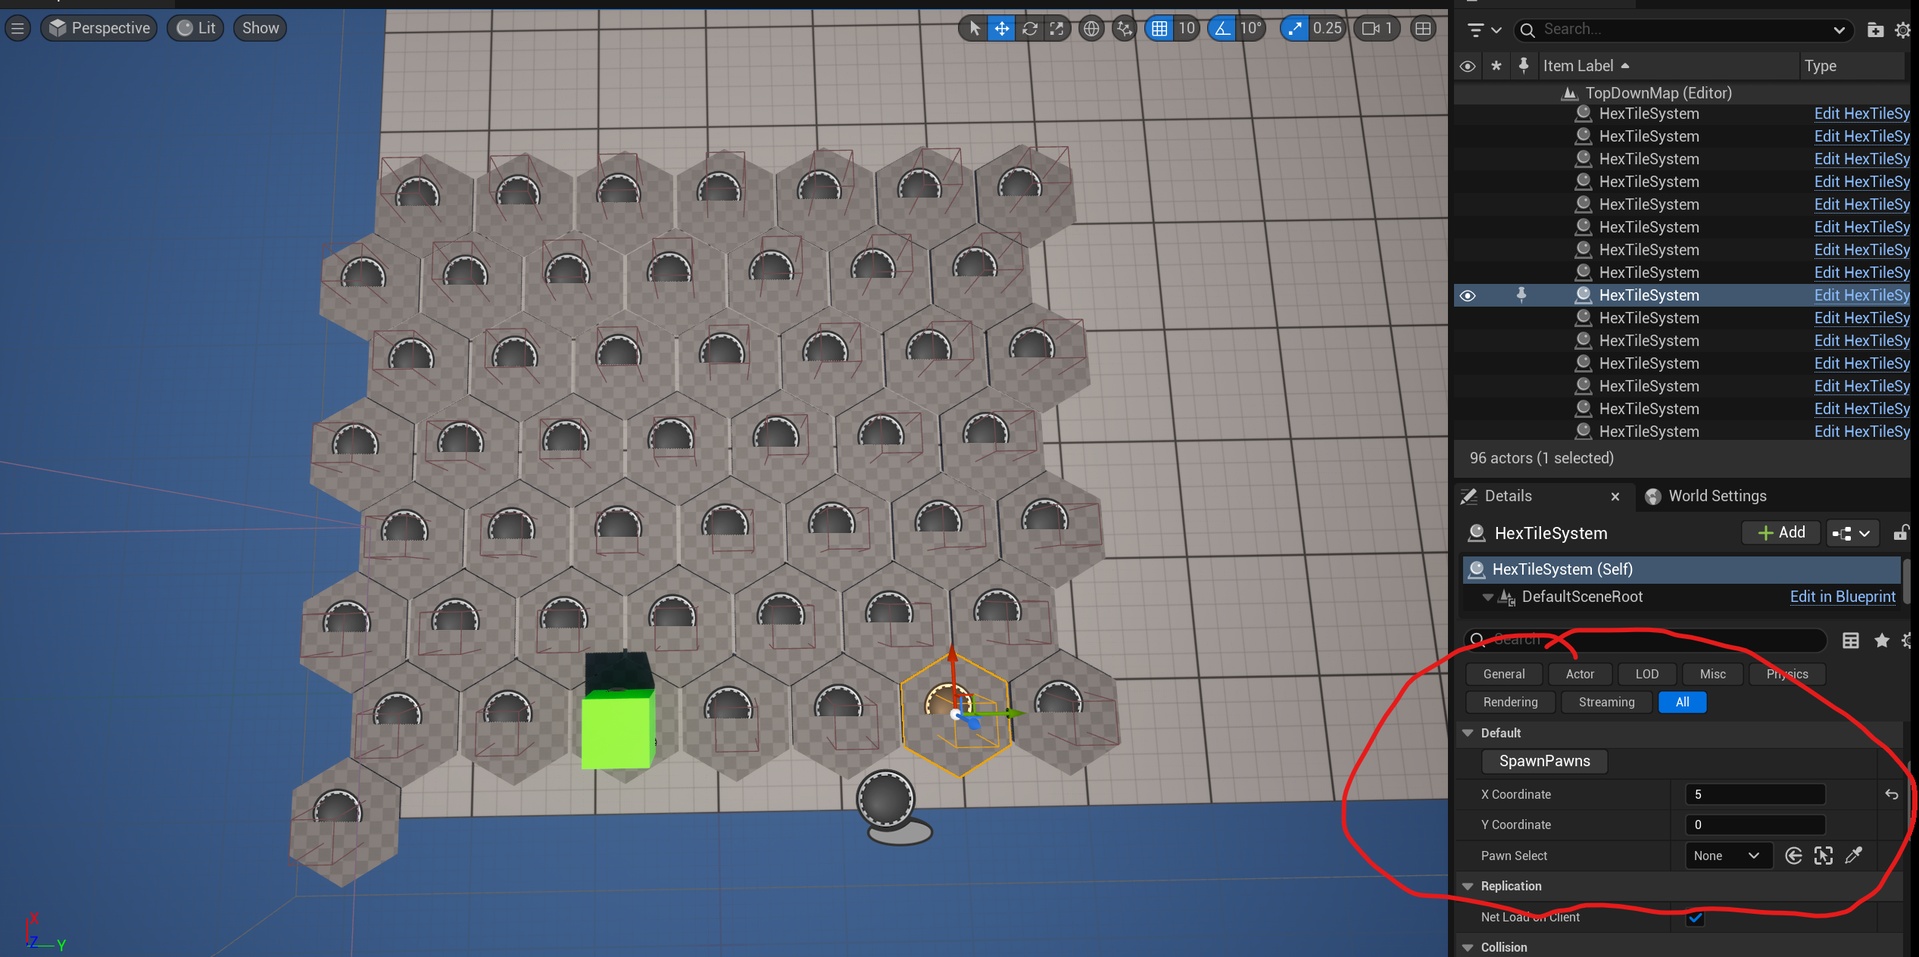Use selected asset arrow for Pawn Select
Screen dimensions: 1919x957
1794,855
